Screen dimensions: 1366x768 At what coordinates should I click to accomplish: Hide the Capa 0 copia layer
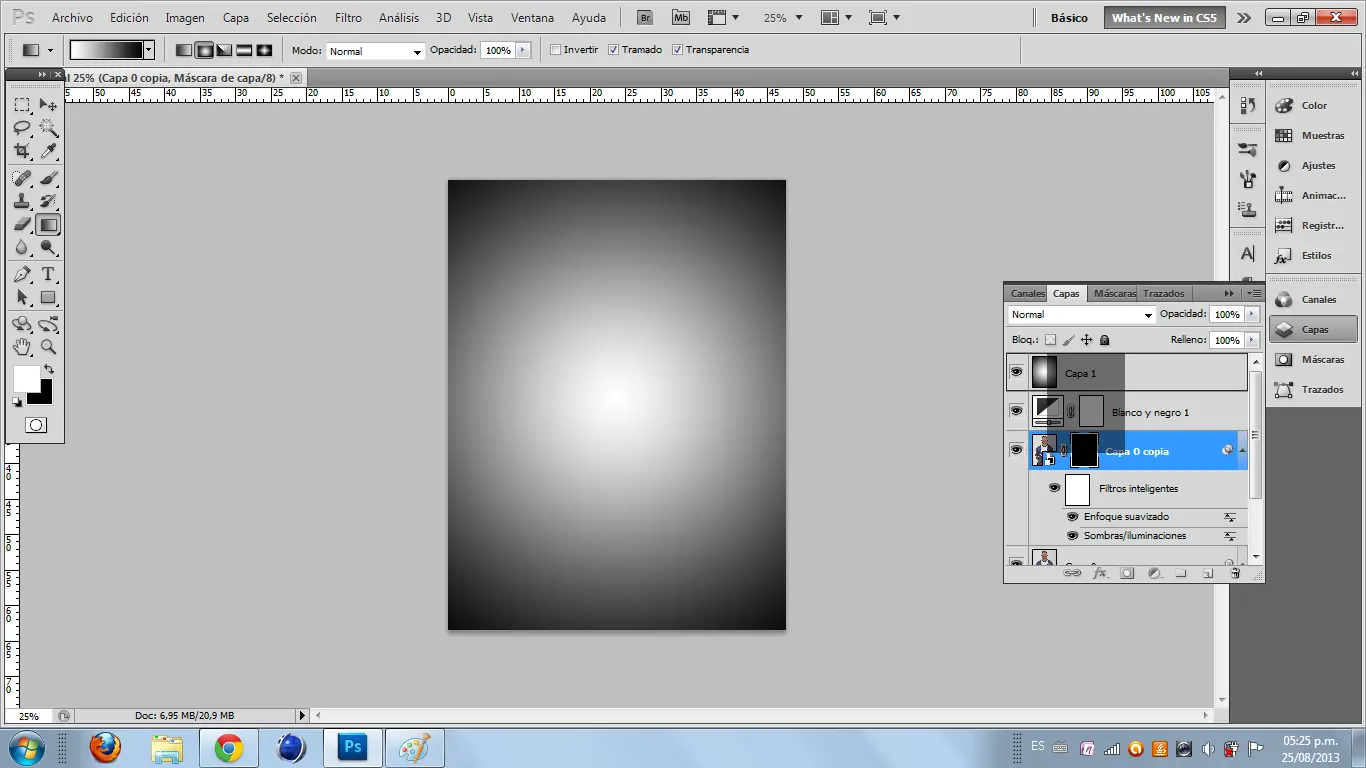1017,450
